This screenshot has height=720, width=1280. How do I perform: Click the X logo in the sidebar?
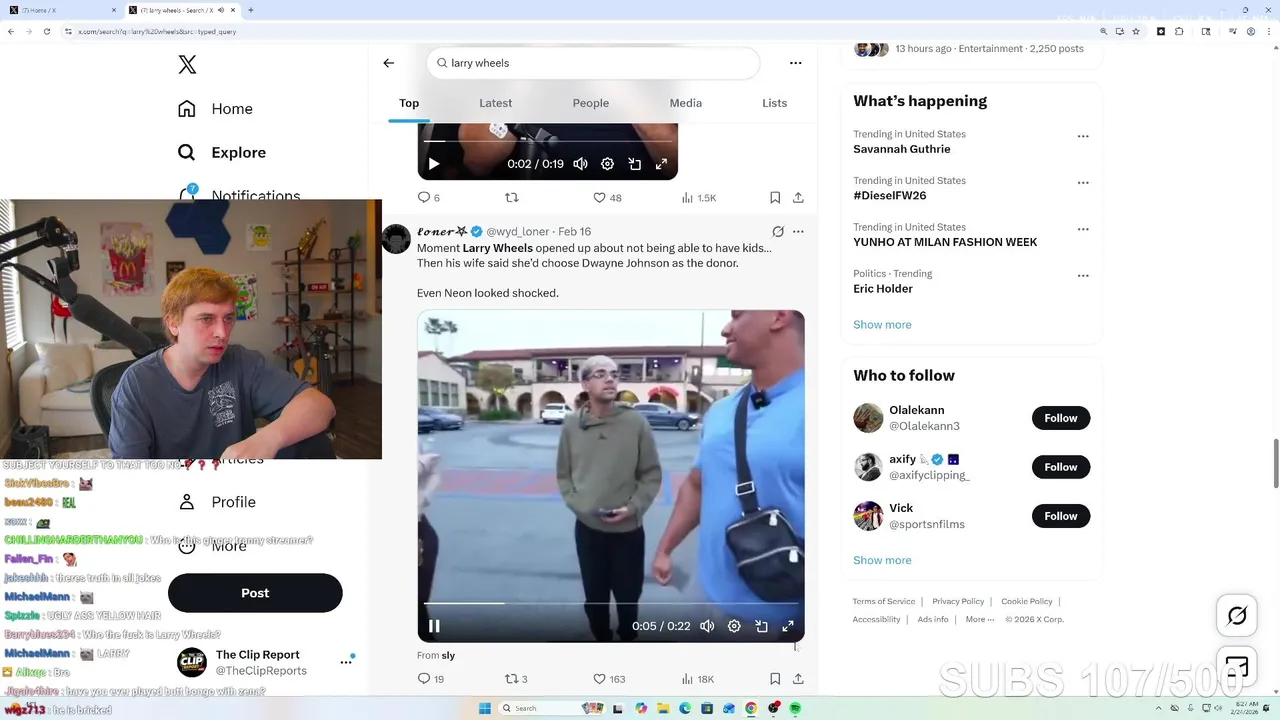tap(187, 65)
